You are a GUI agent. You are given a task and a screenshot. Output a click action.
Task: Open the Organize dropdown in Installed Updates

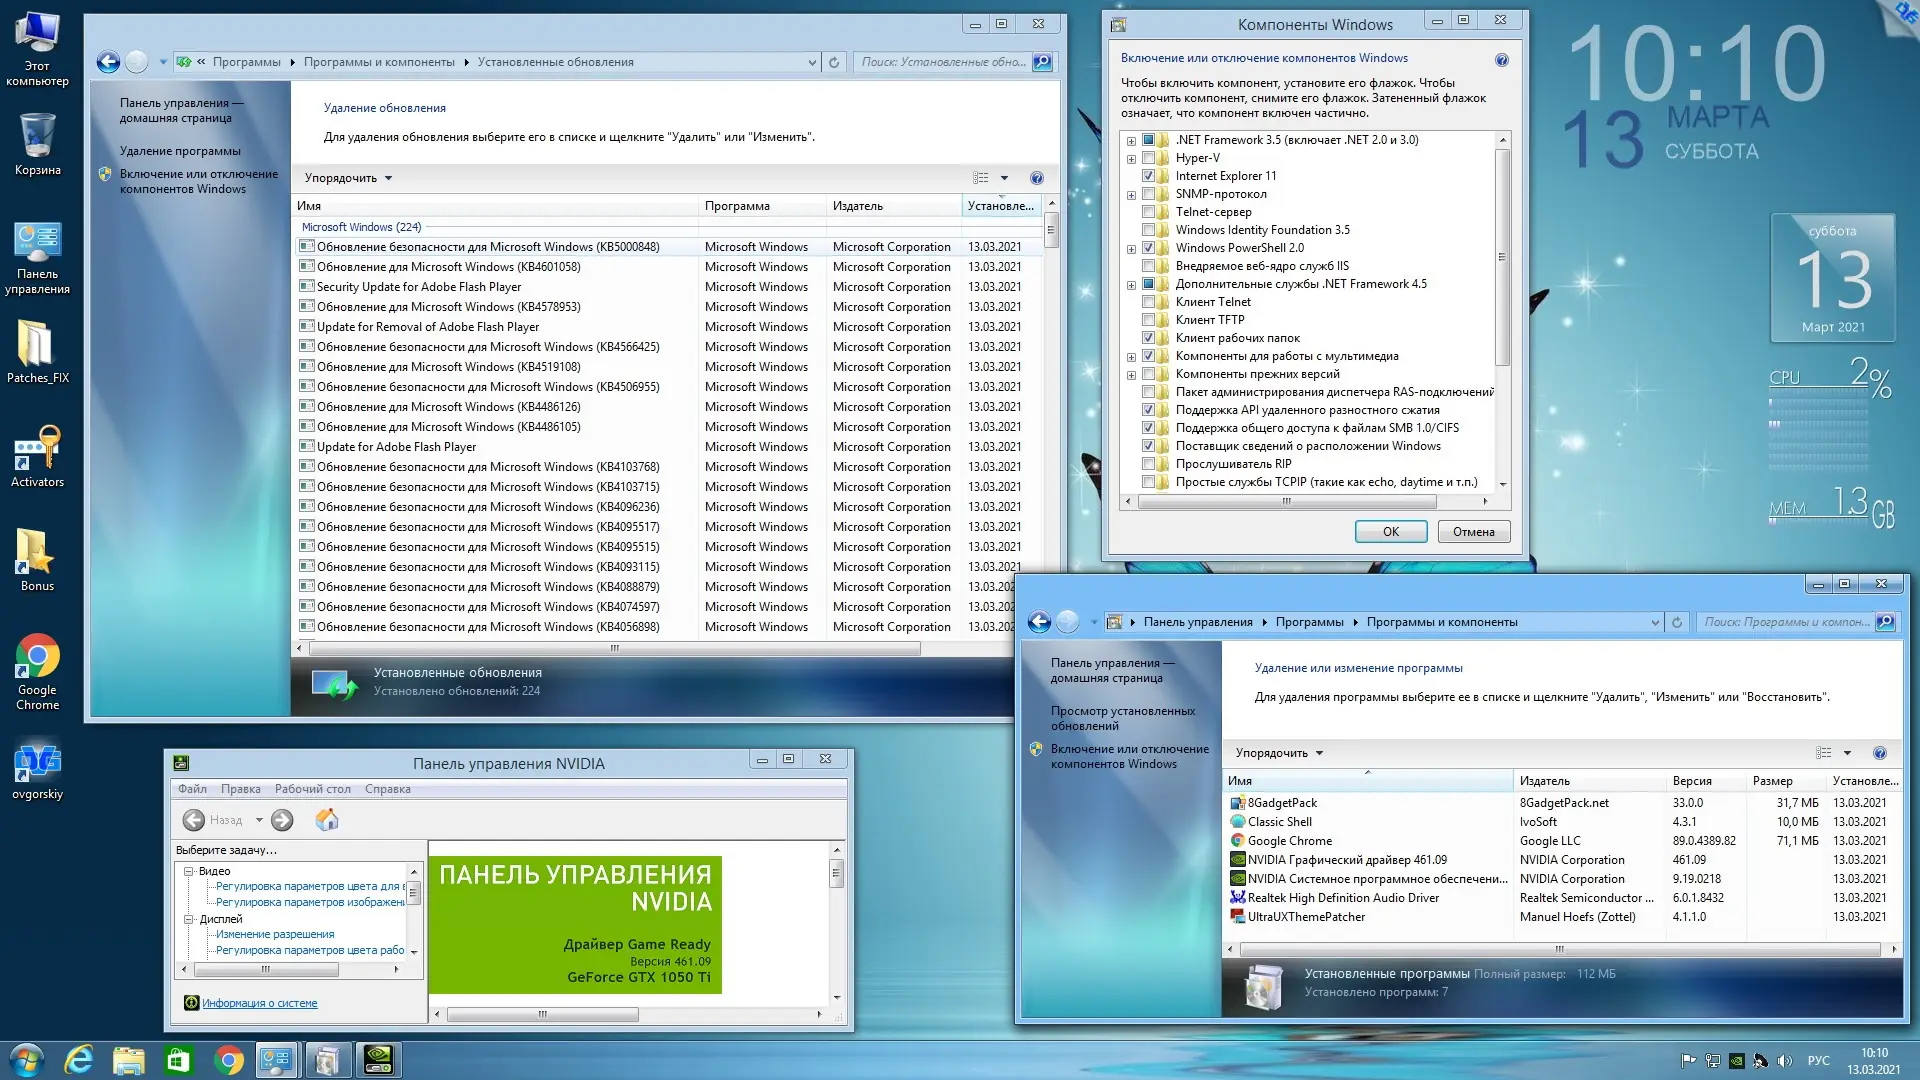pos(348,178)
